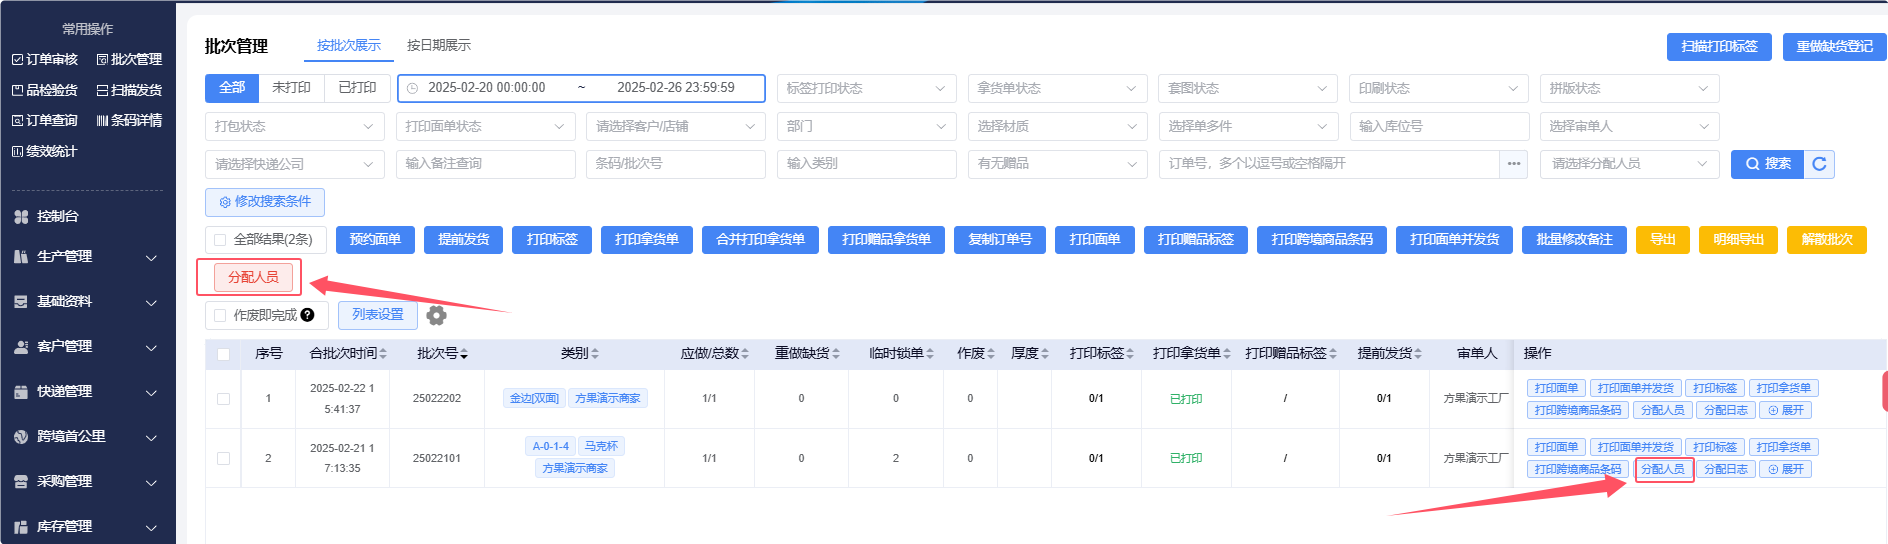Click the clock icon in date range field
This screenshot has height=544, width=1888.
point(412,88)
